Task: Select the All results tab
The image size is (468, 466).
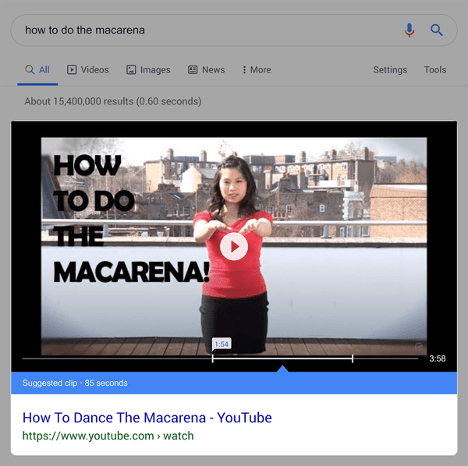Action: coord(37,70)
